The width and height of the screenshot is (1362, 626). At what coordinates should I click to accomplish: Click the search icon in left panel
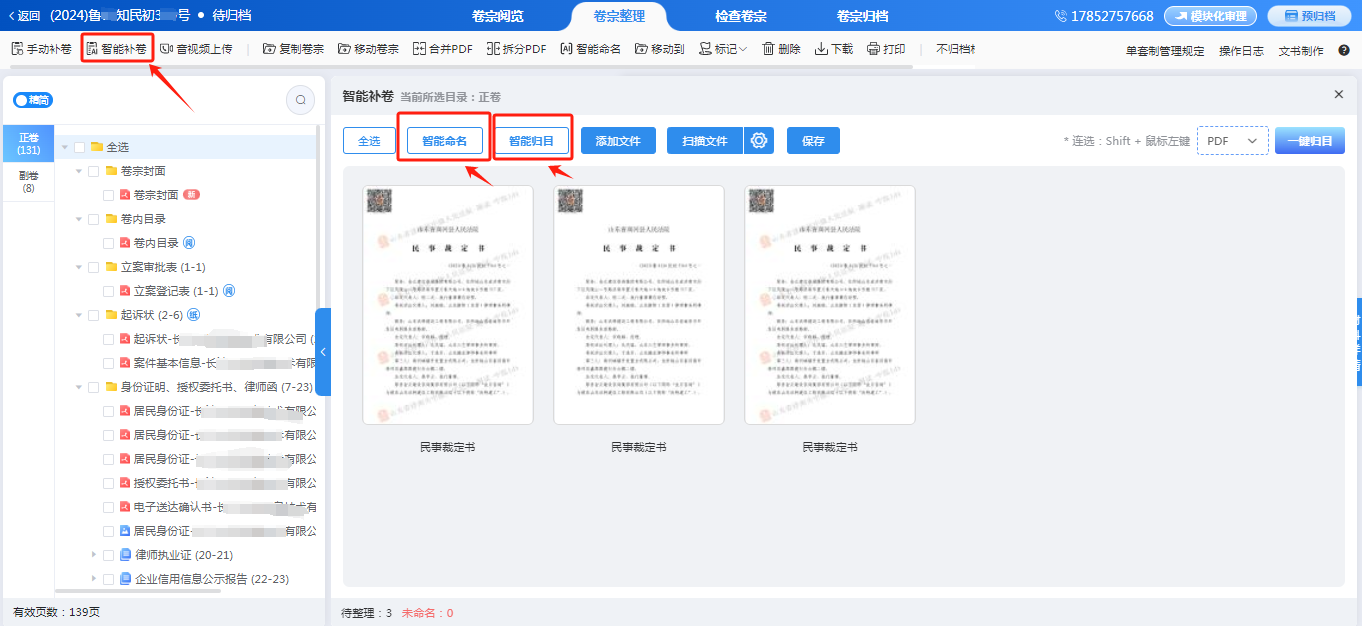(300, 100)
